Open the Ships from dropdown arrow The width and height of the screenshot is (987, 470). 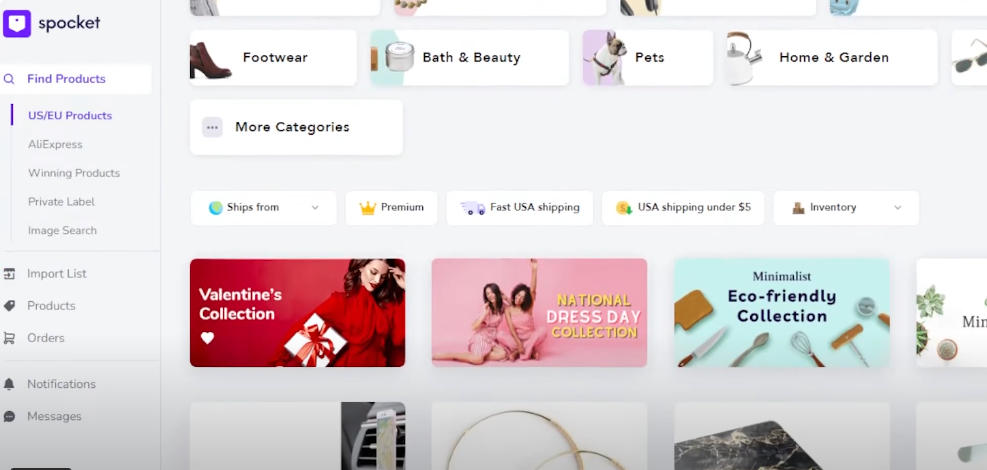[315, 208]
